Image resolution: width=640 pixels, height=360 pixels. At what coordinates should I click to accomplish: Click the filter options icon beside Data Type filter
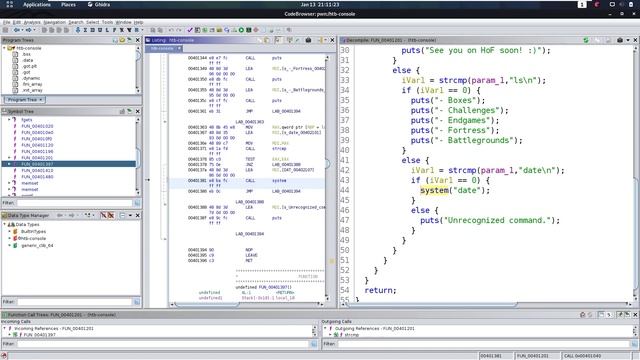point(137,302)
